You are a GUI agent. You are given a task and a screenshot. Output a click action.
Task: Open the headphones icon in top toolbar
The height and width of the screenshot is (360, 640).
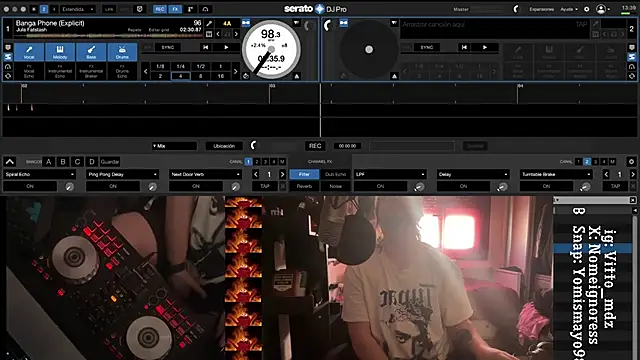(205, 9)
